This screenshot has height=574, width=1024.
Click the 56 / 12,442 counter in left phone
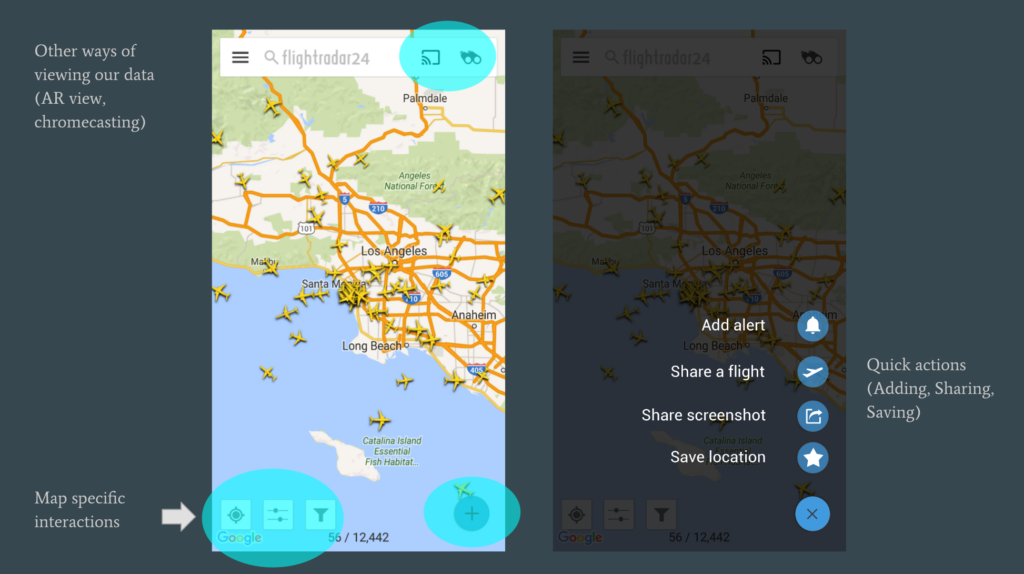(359, 537)
